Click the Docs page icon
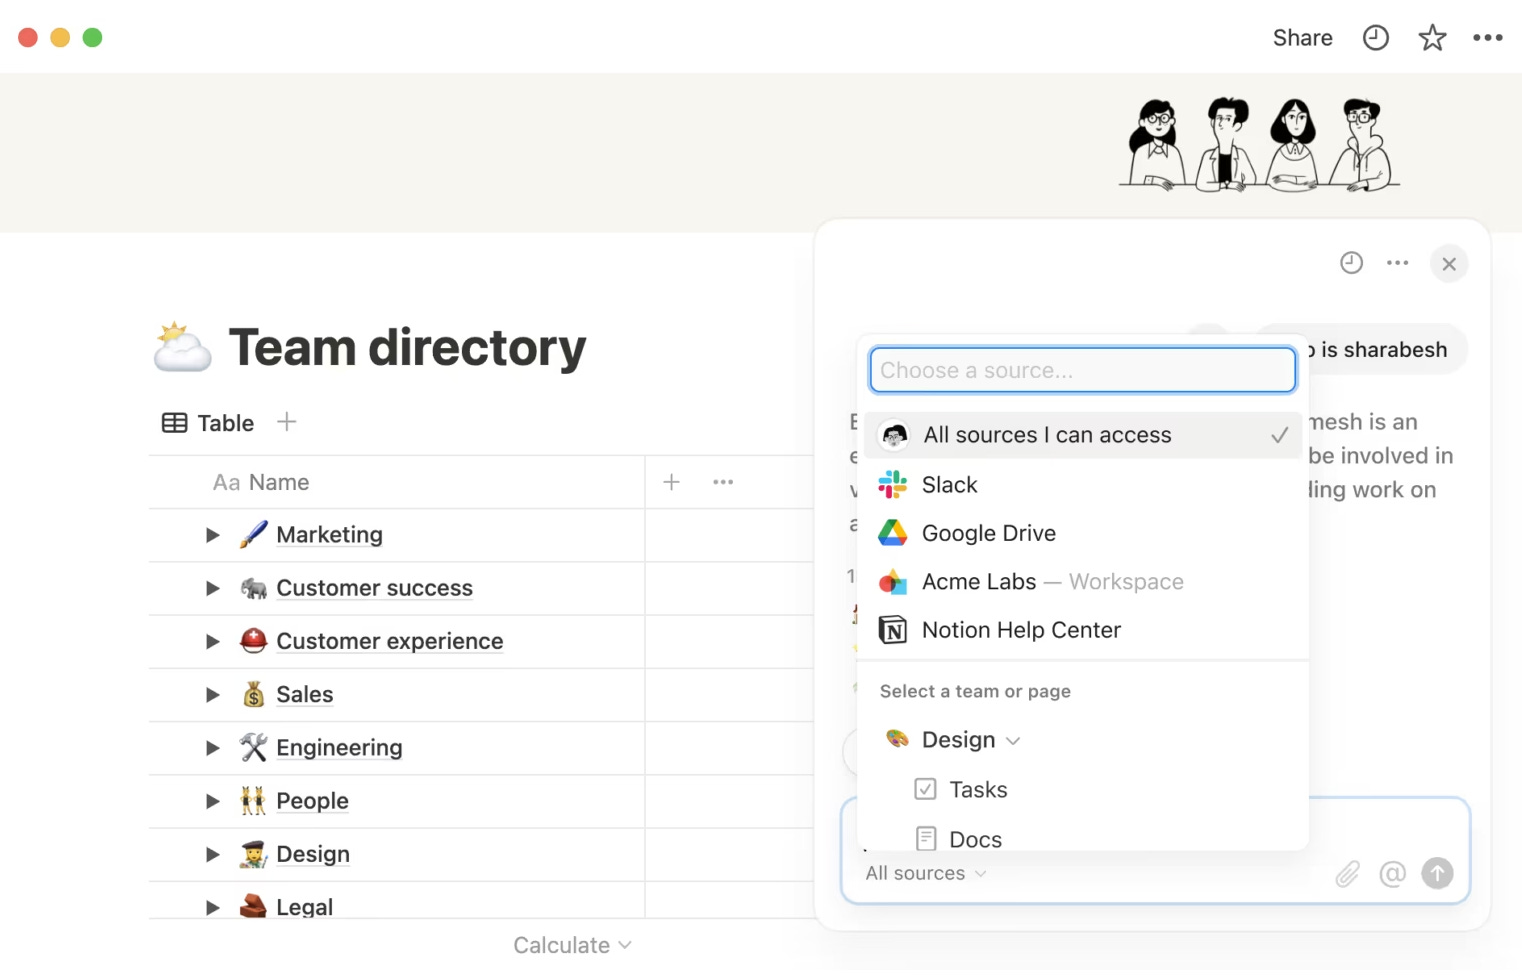 click(926, 838)
